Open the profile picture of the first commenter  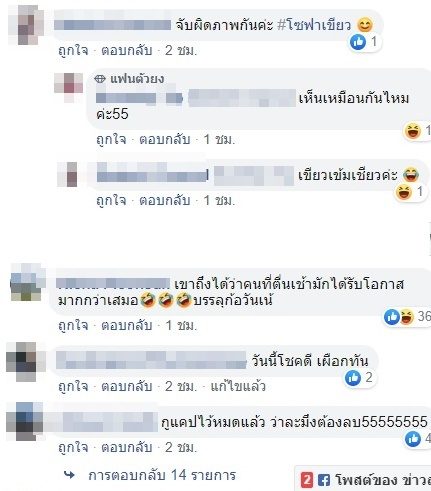tap(26, 25)
